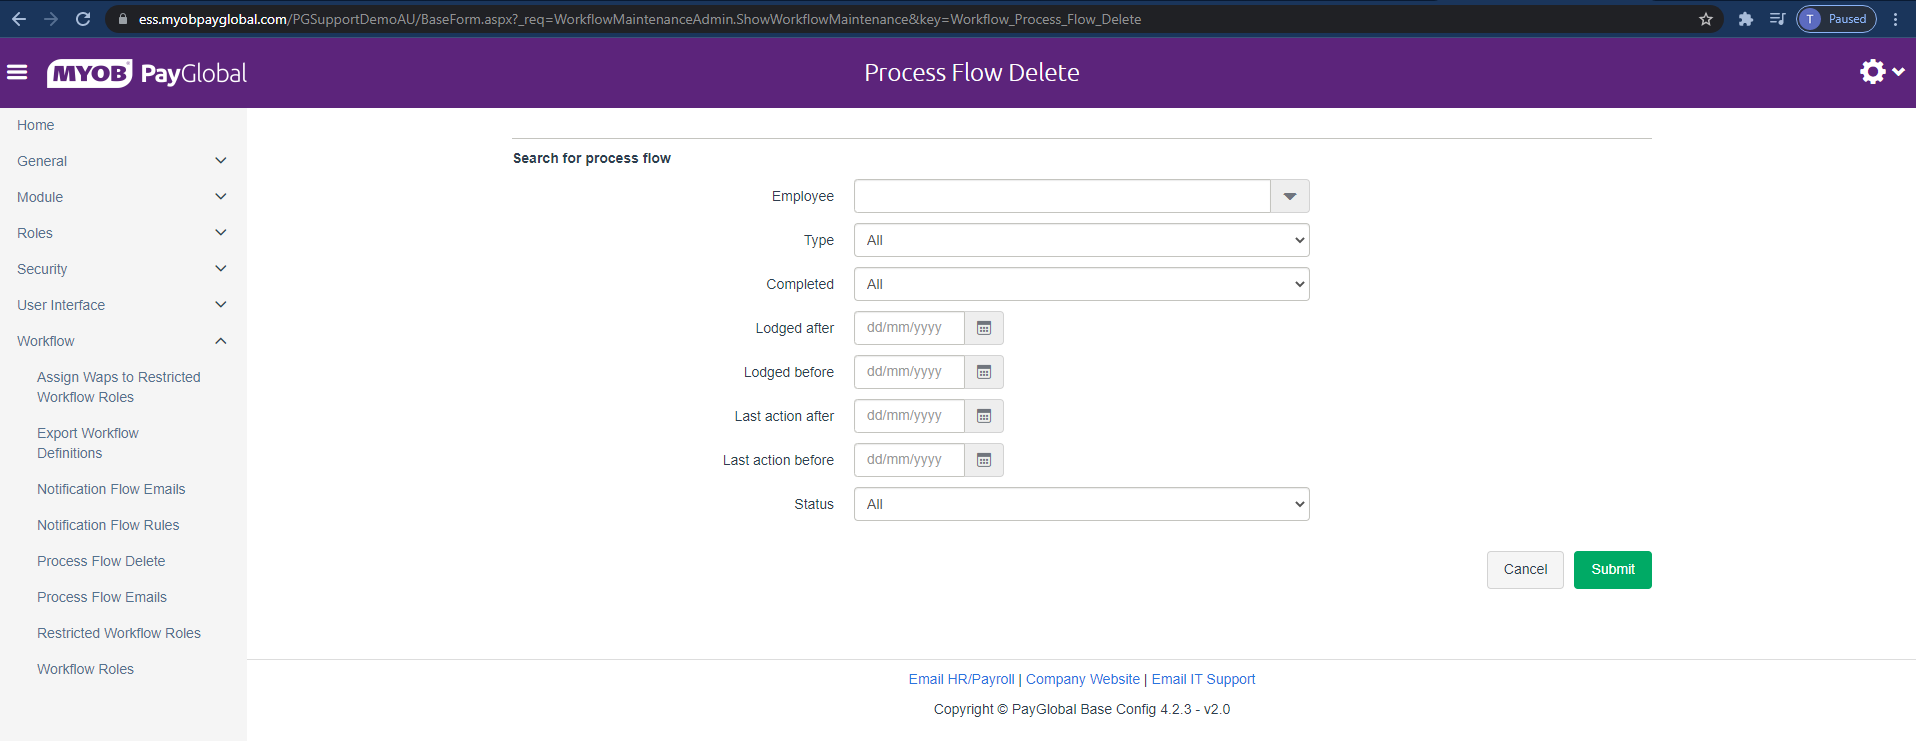Bookmark this page with star icon
The width and height of the screenshot is (1916, 741).
tap(1706, 19)
